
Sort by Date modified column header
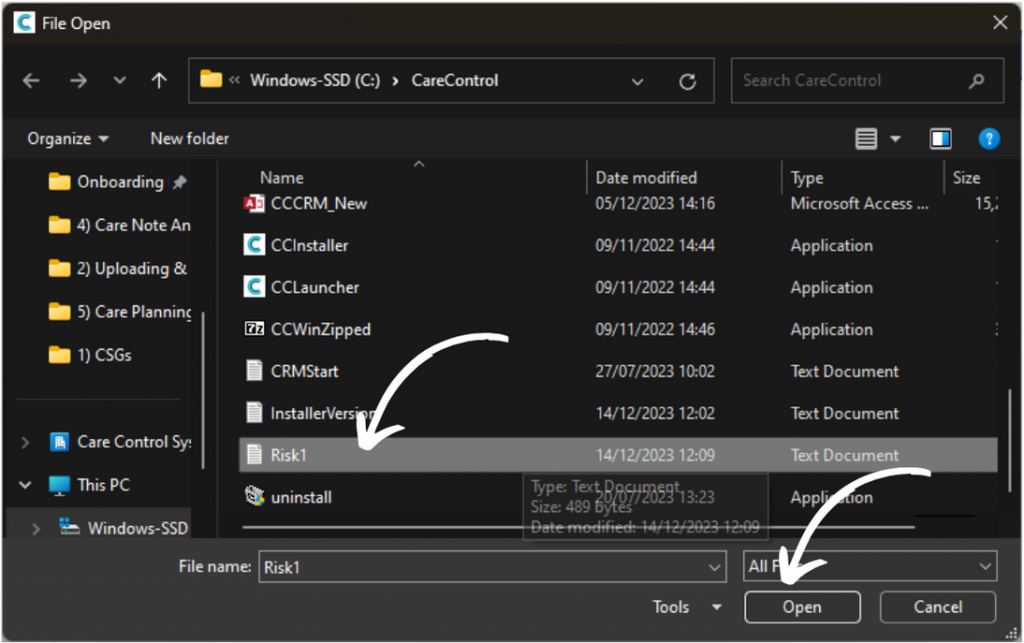click(646, 178)
